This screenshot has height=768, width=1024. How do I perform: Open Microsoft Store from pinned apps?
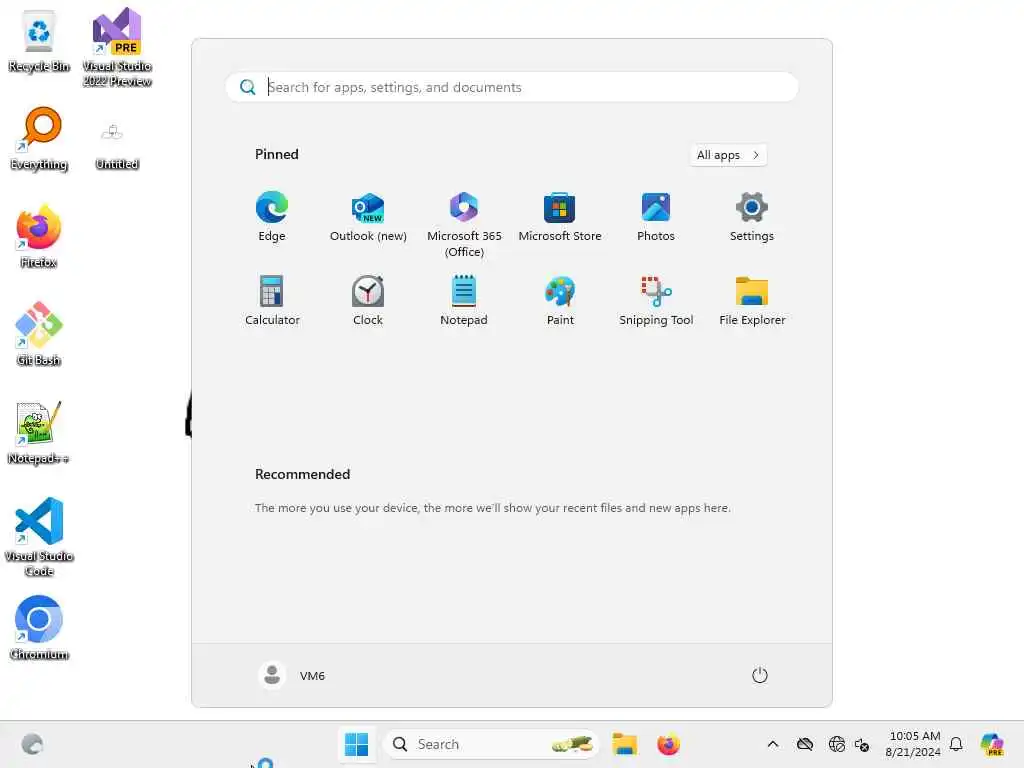[560, 217]
